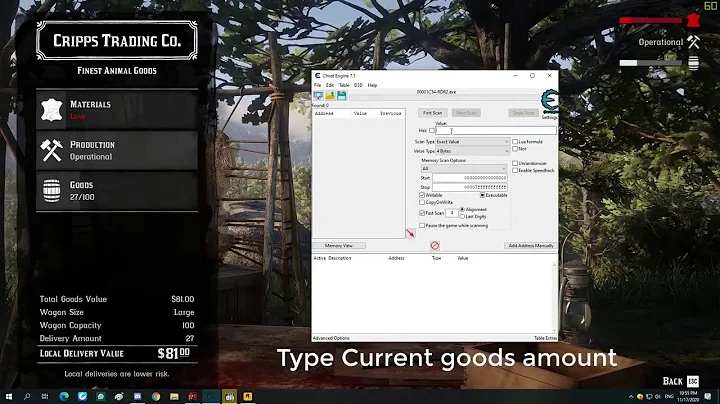The height and width of the screenshot is (404, 720).
Task: Toggle the Executable checkbox
Action: 482,195
